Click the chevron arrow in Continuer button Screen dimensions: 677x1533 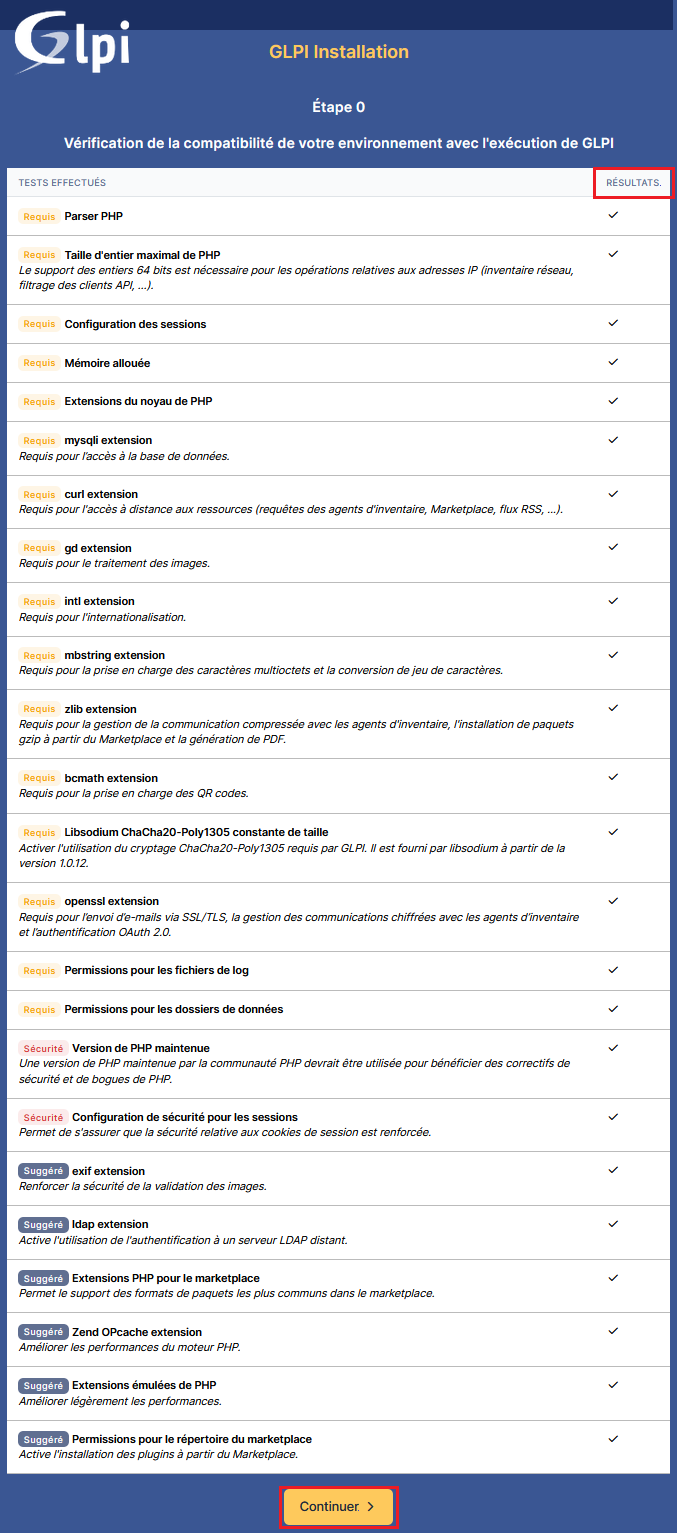pos(370,1506)
